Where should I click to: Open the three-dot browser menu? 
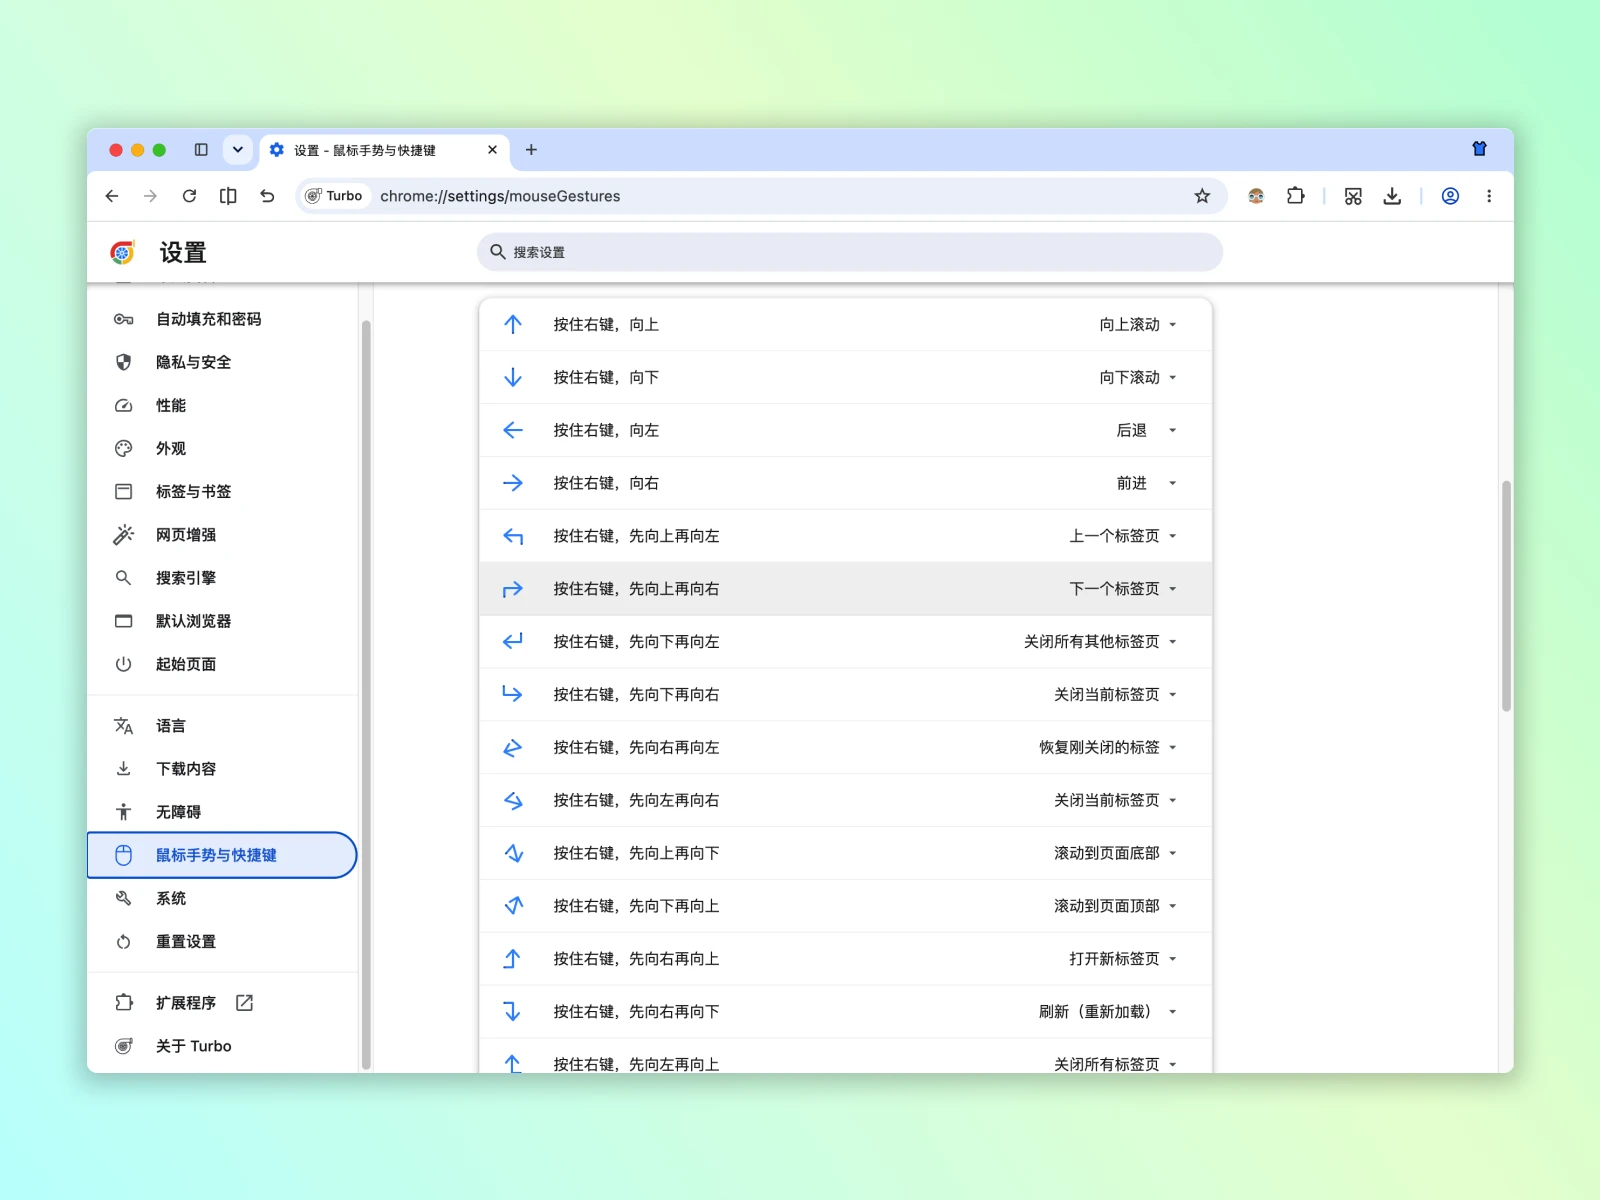pyautogui.click(x=1489, y=196)
